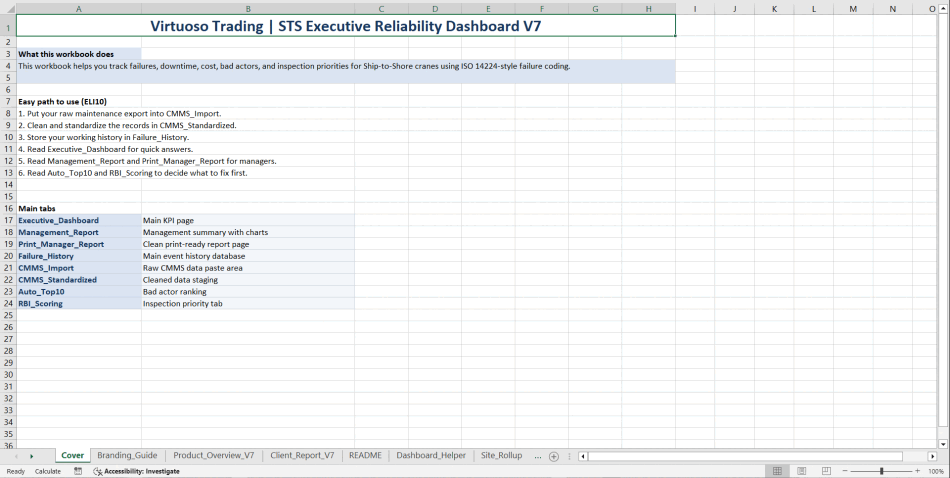The height and width of the screenshot is (478, 950).
Task: Switch to the README sheet tab
Action: (365, 456)
